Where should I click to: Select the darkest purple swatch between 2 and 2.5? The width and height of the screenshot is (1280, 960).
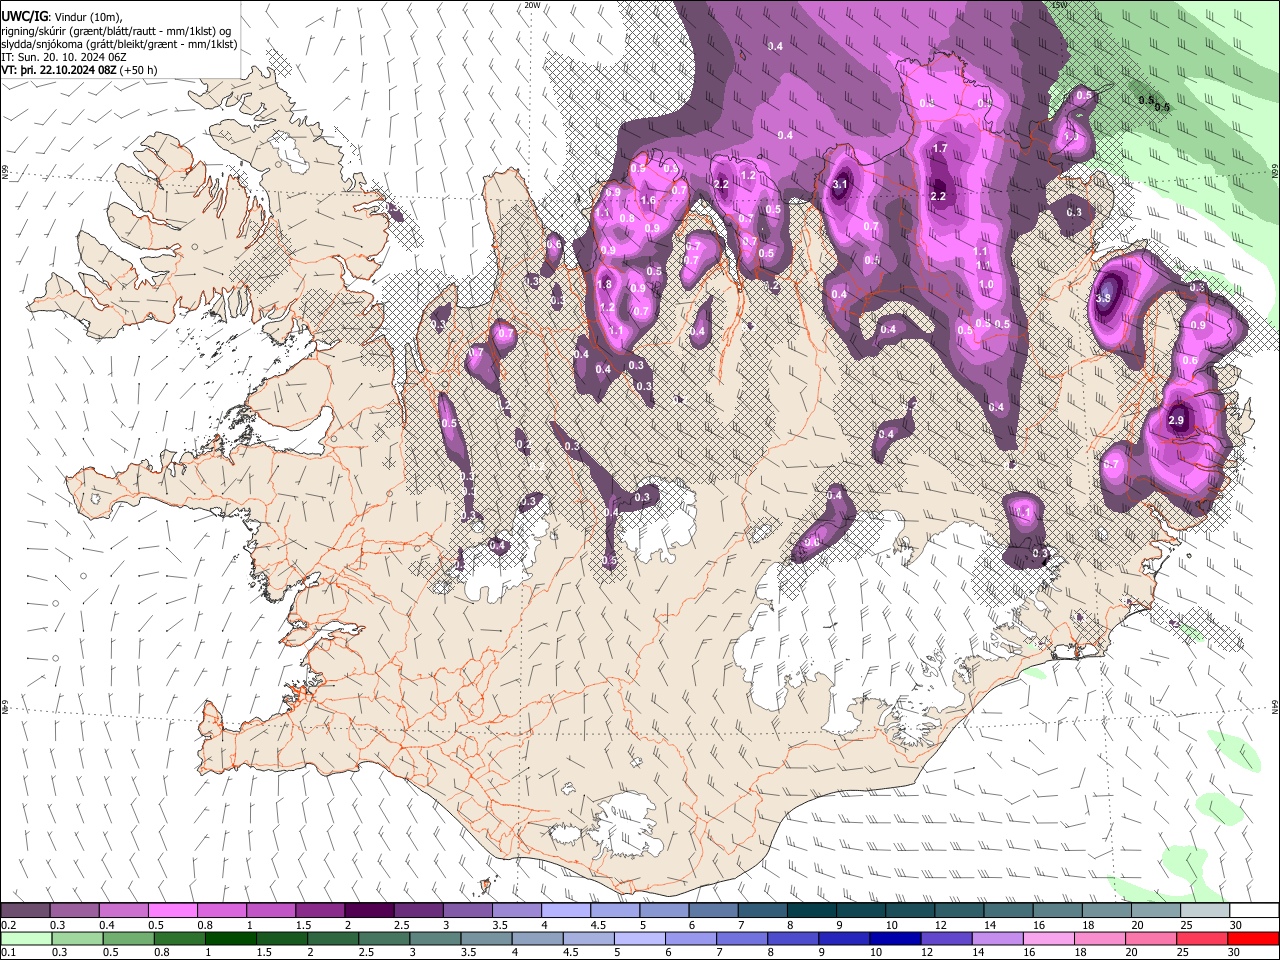pos(368,911)
